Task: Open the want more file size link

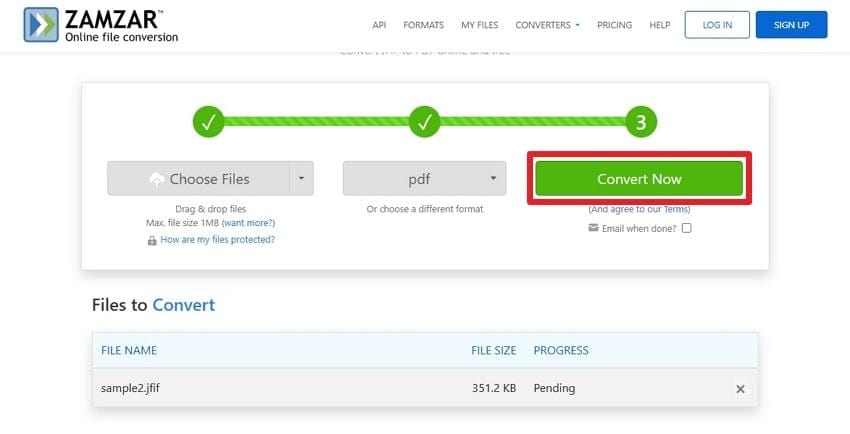Action: 248,223
